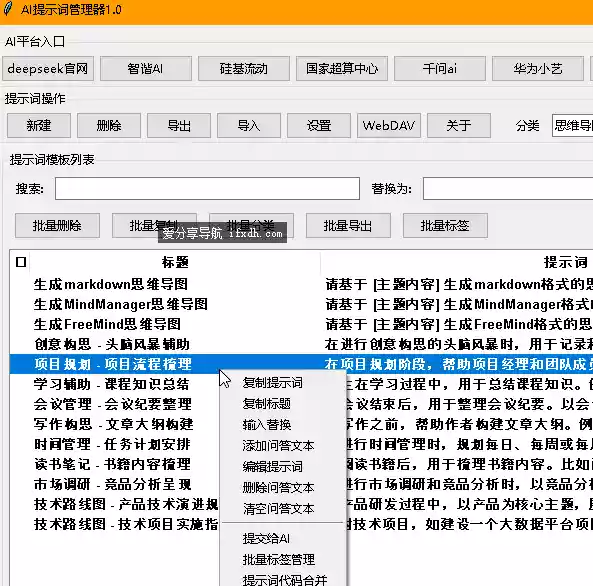Click the 导入 button

point(249,126)
